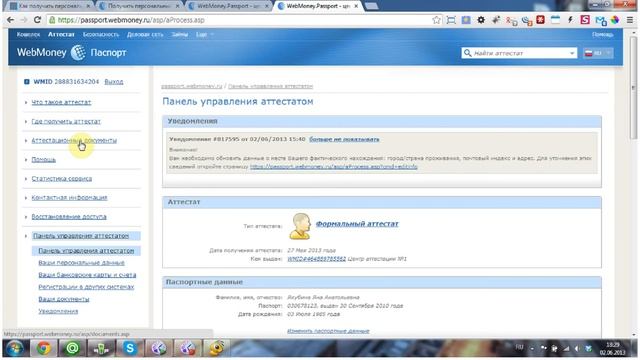Click Изменить паспортные данные link

pos(328,331)
